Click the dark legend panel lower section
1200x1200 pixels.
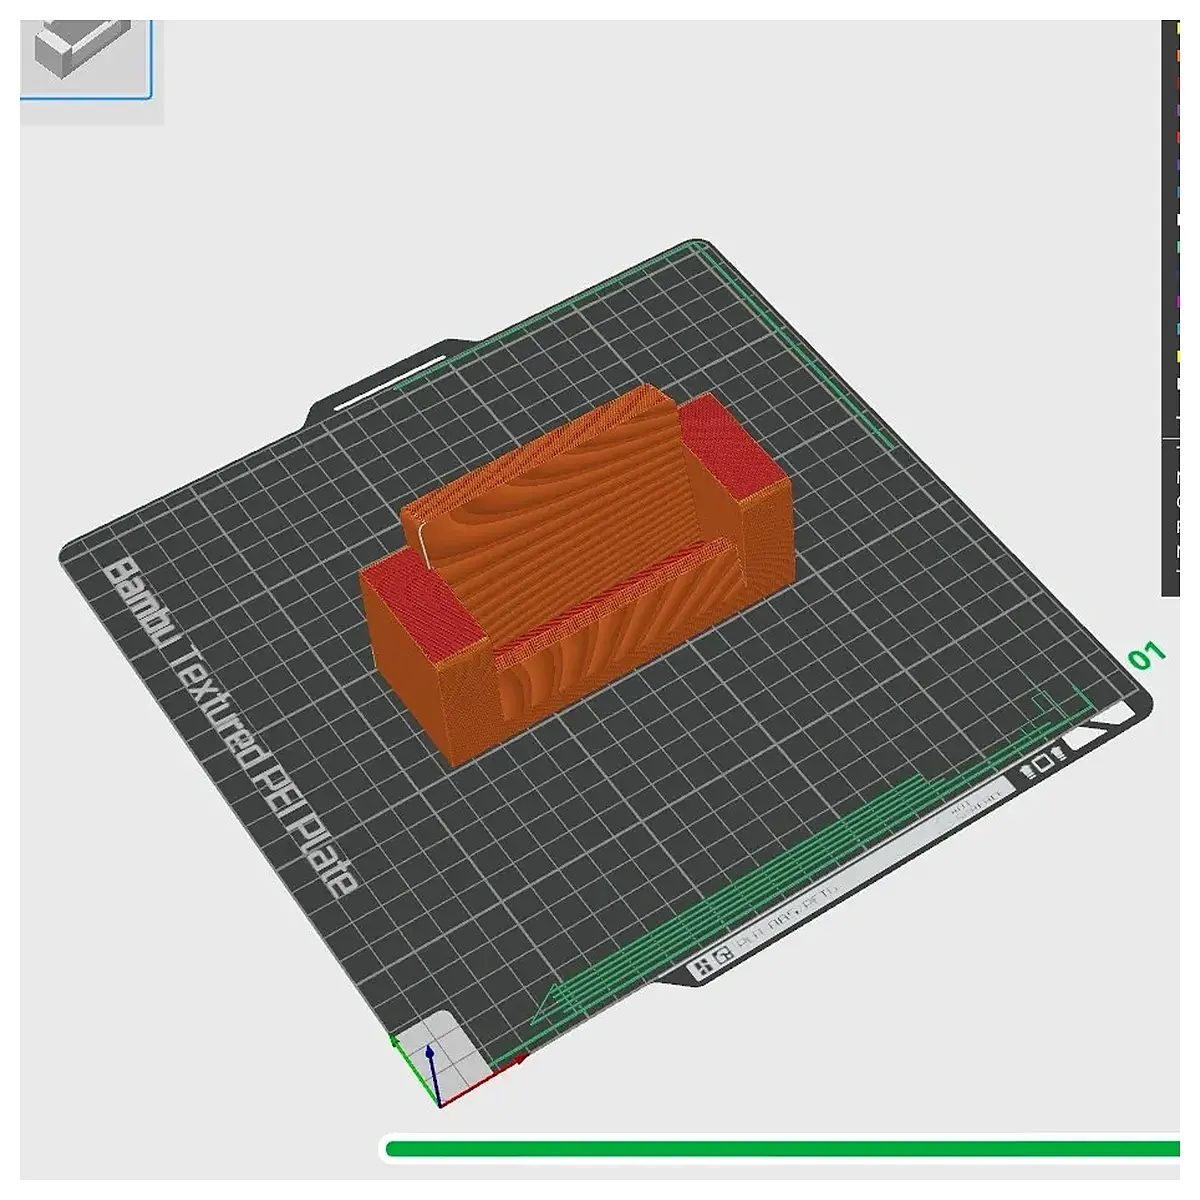[x=1171, y=515]
